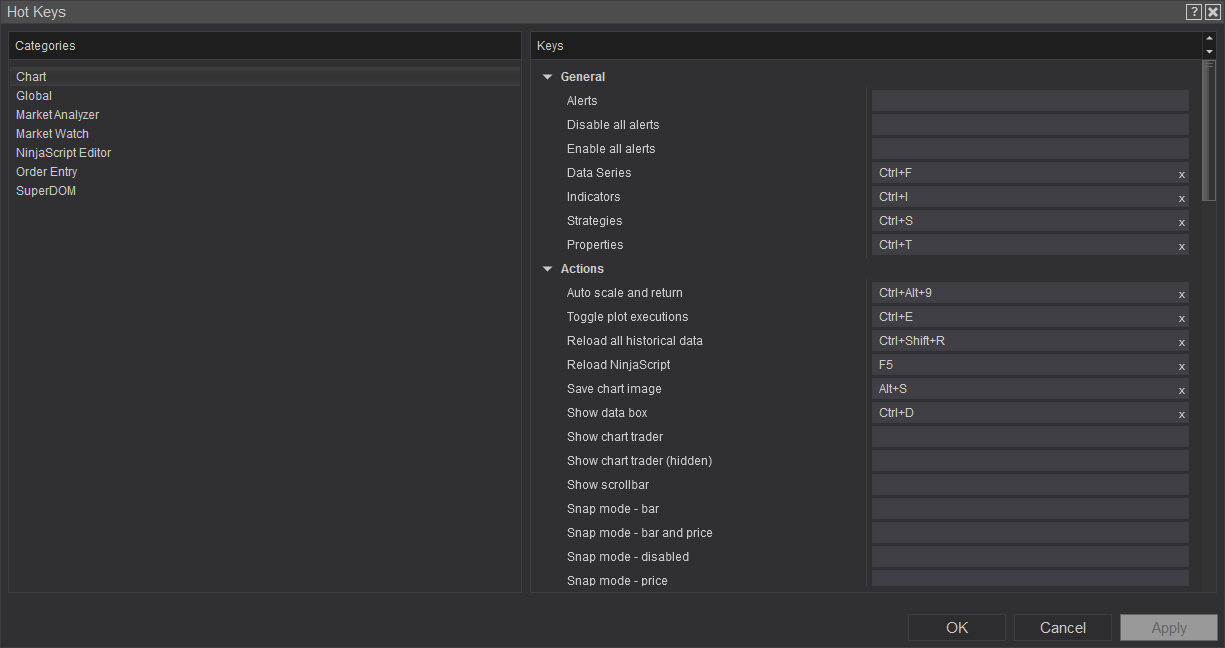Clear the Auto scale and return hotkey

coord(1181,294)
